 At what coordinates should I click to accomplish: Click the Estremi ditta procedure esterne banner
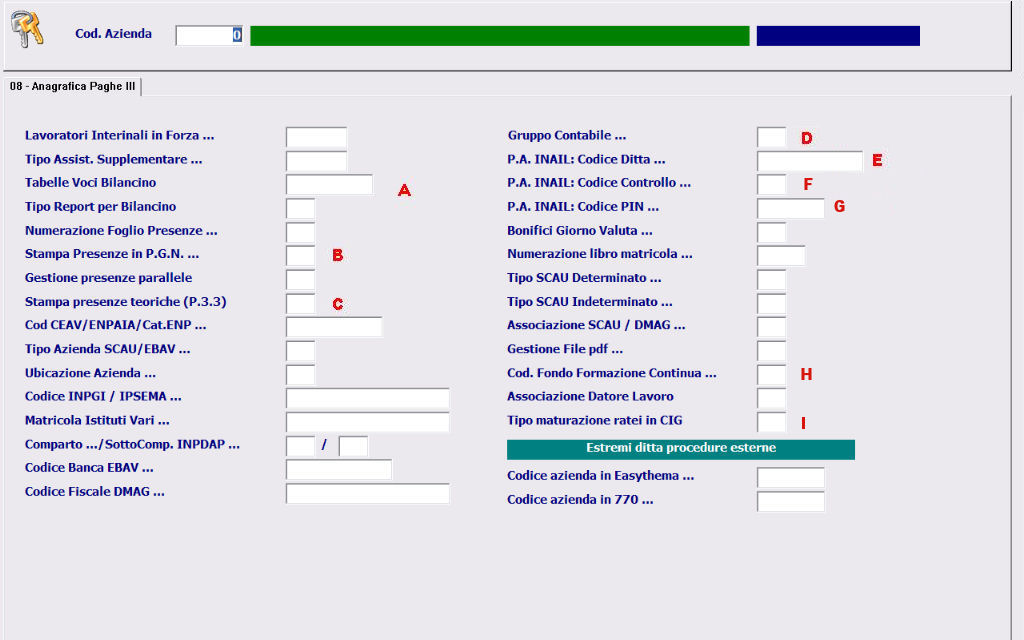(680, 449)
